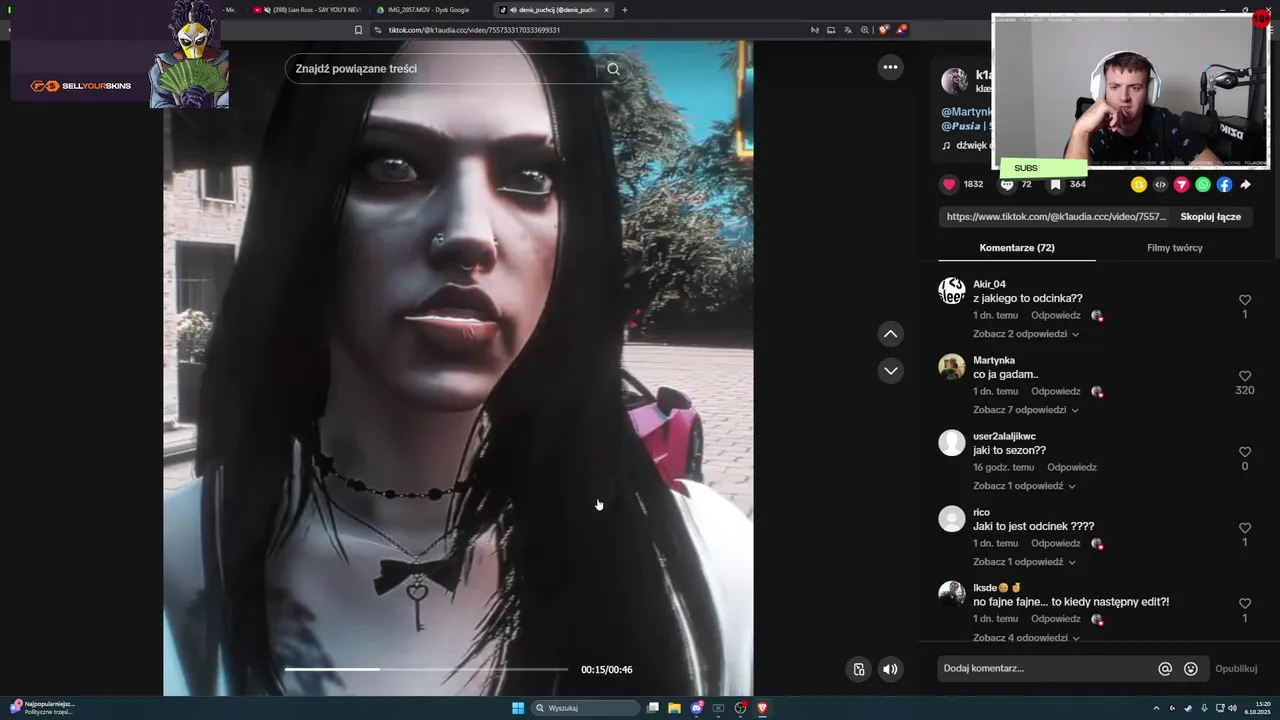
Task: Open the browser zoom magnifier icon
Action: pyautogui.click(x=865, y=30)
